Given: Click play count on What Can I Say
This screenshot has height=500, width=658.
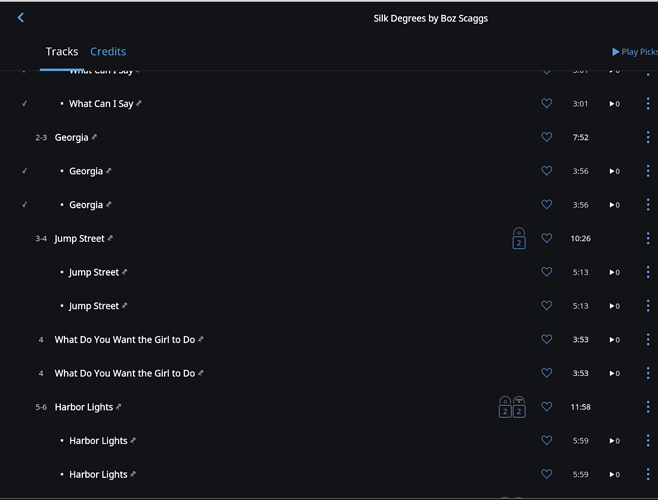Looking at the screenshot, I should click(x=615, y=104).
